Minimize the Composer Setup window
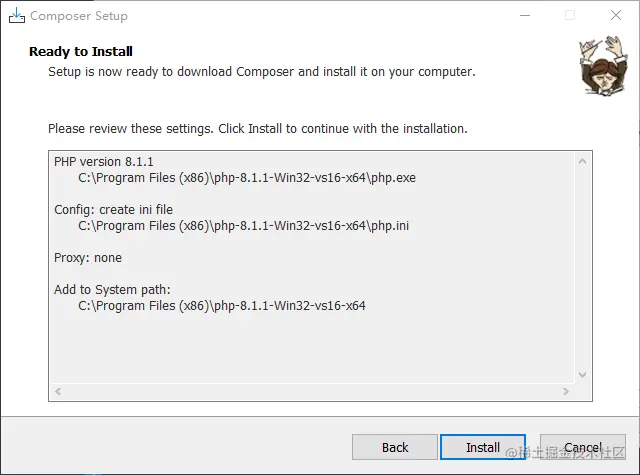This screenshot has width=640, height=475. click(x=525, y=16)
